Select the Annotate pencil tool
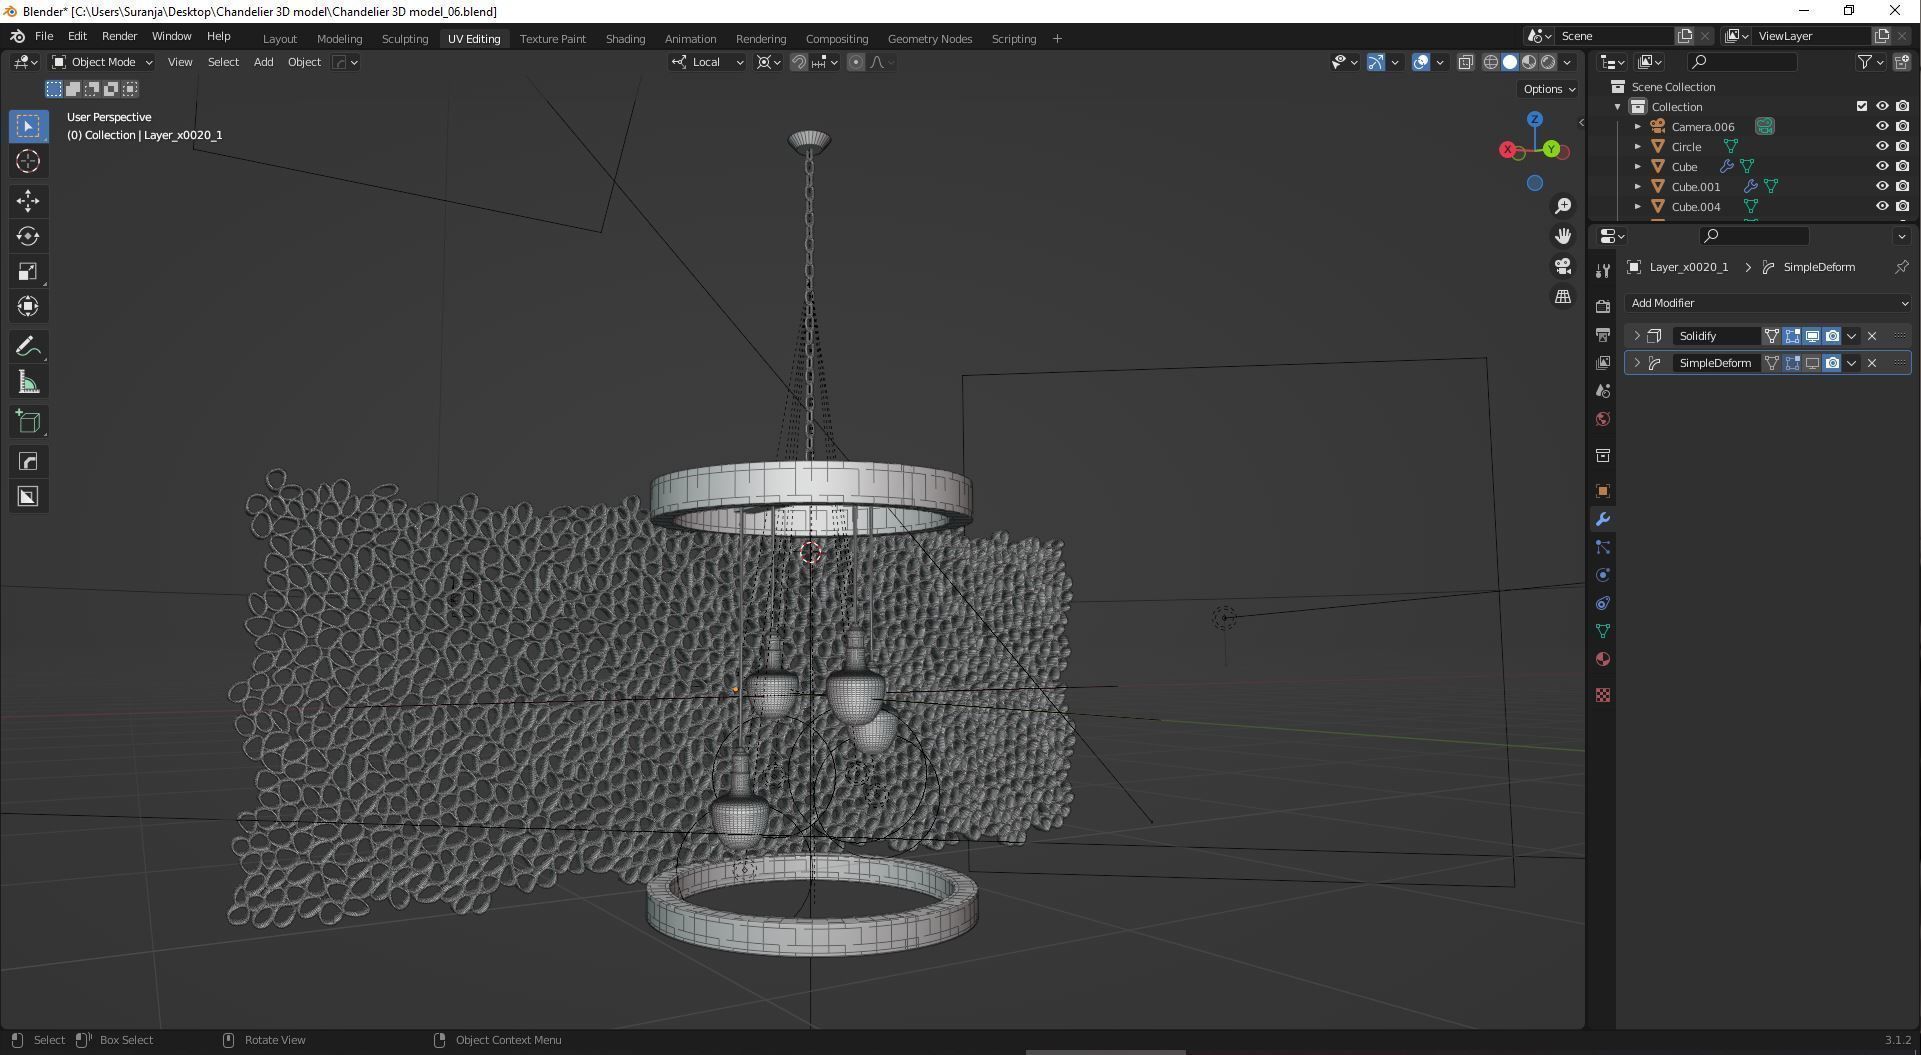This screenshot has height=1055, width=1921. pos(28,347)
